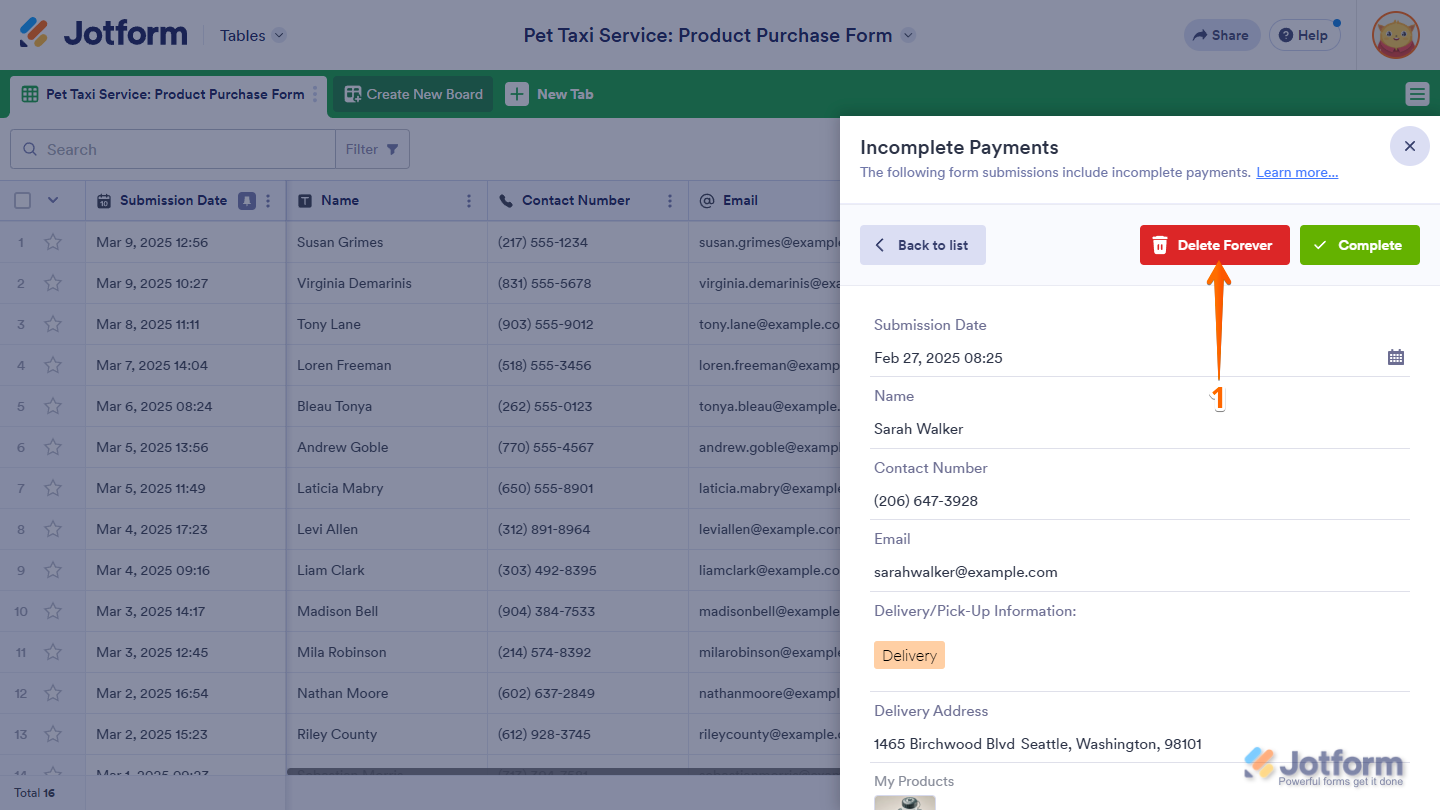
Task: Add a New Tab
Action: click(550, 94)
